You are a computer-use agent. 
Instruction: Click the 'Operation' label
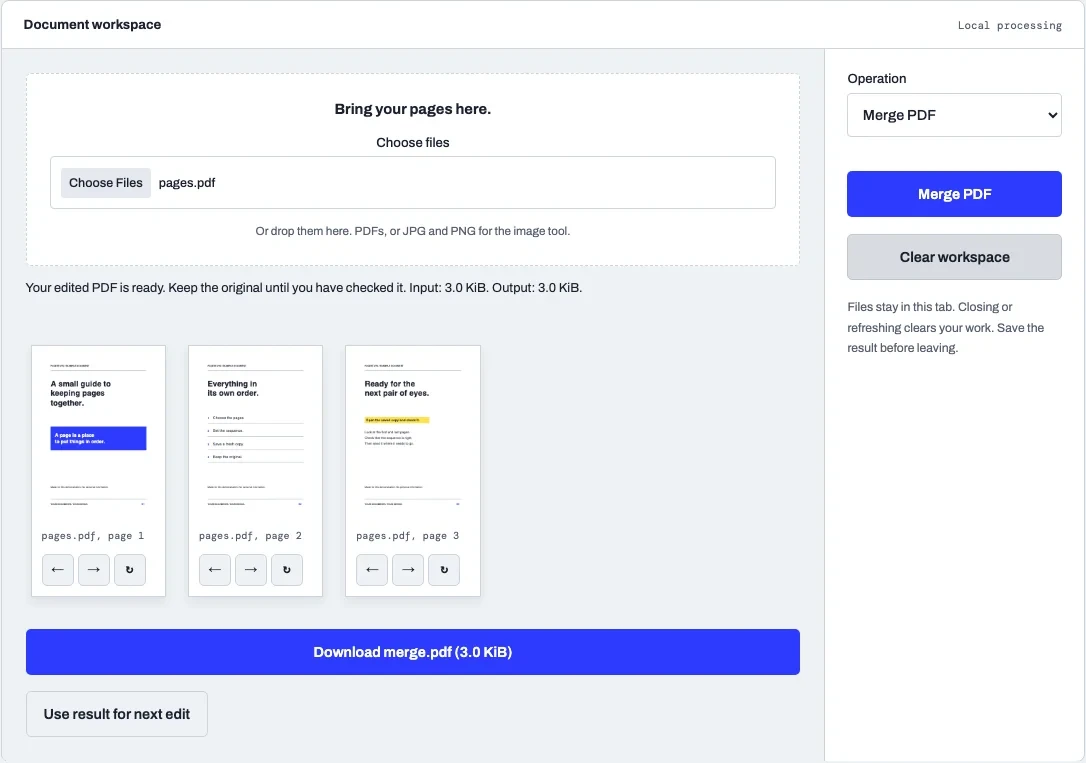(876, 79)
